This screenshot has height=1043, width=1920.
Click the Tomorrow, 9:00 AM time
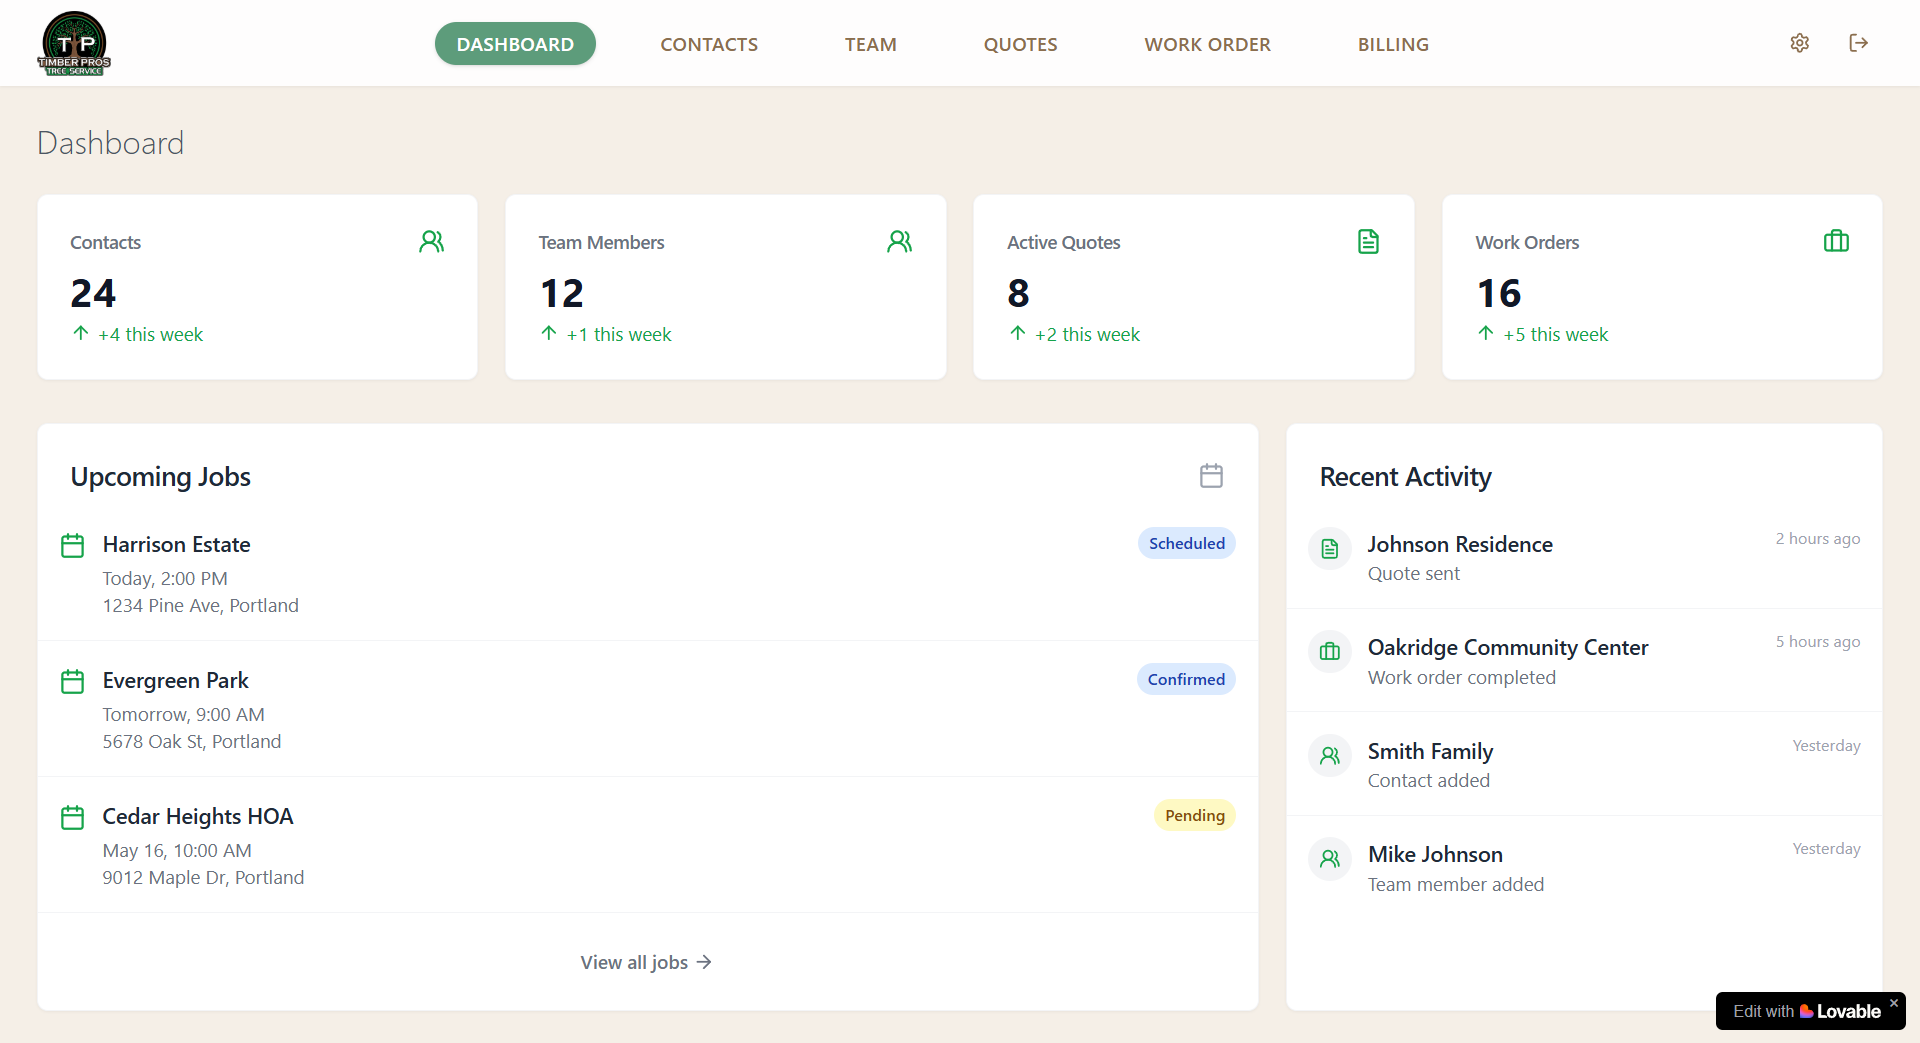[x=183, y=715]
